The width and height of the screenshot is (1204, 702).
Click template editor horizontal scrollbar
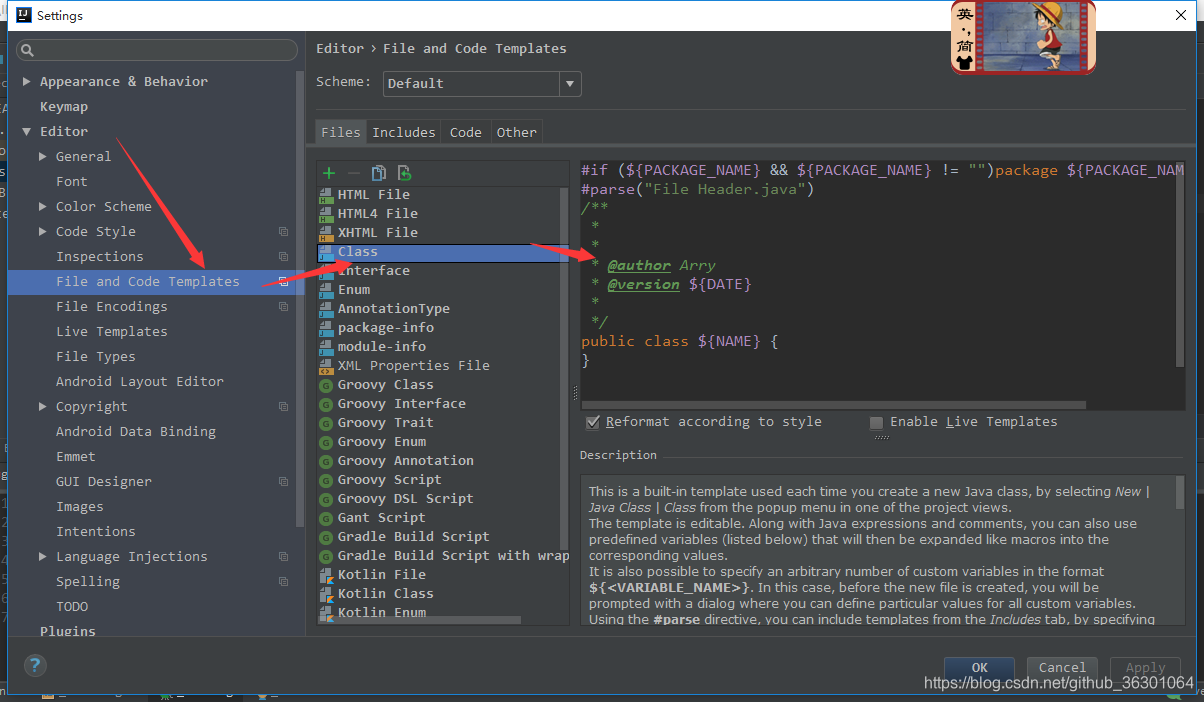833,405
